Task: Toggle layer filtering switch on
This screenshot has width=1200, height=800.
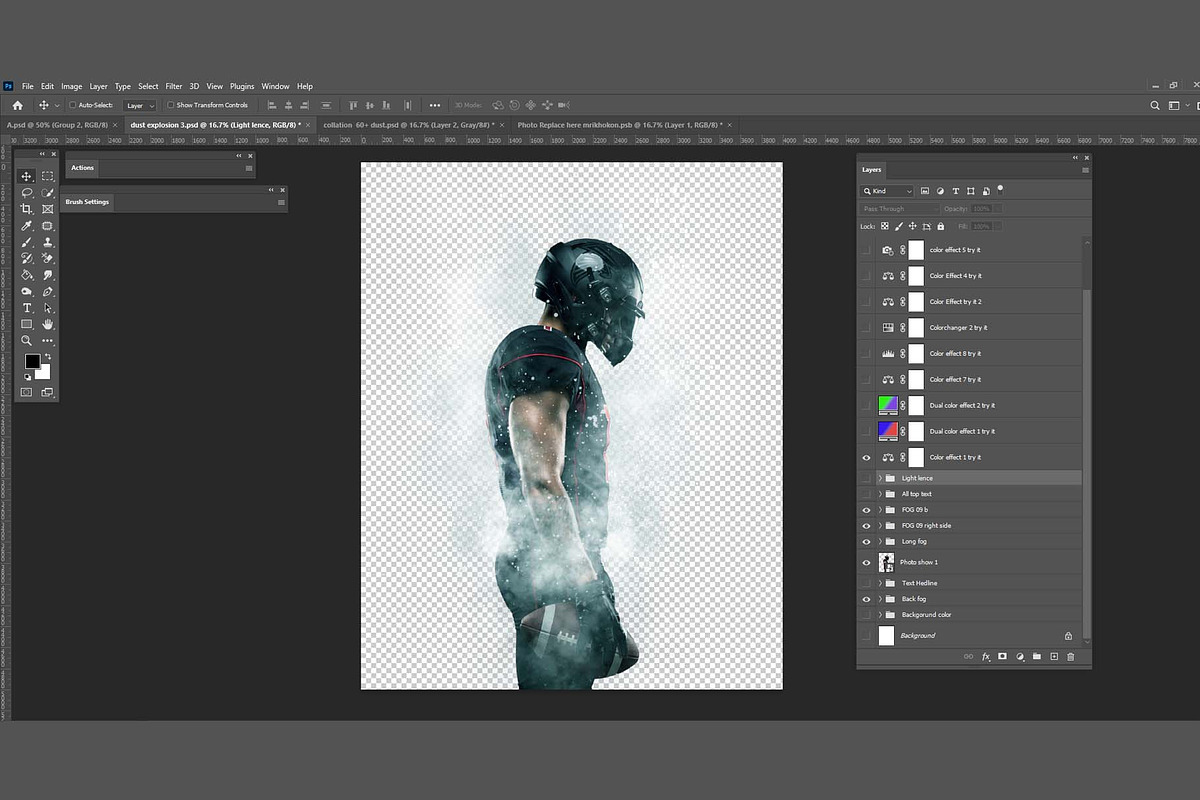Action: tap(1000, 189)
